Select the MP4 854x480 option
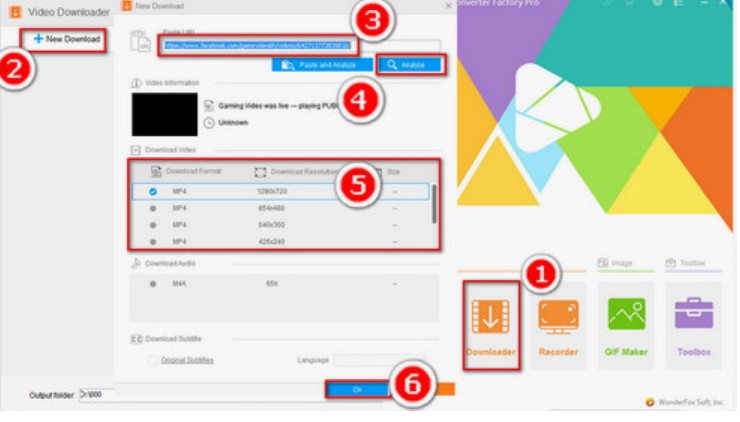740x422 pixels. [281, 208]
